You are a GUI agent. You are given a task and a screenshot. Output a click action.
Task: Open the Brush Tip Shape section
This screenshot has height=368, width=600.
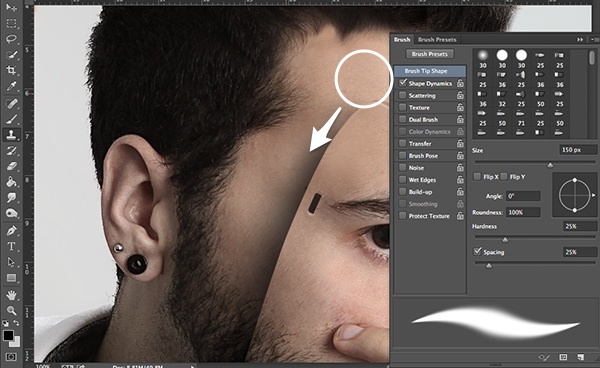[430, 71]
